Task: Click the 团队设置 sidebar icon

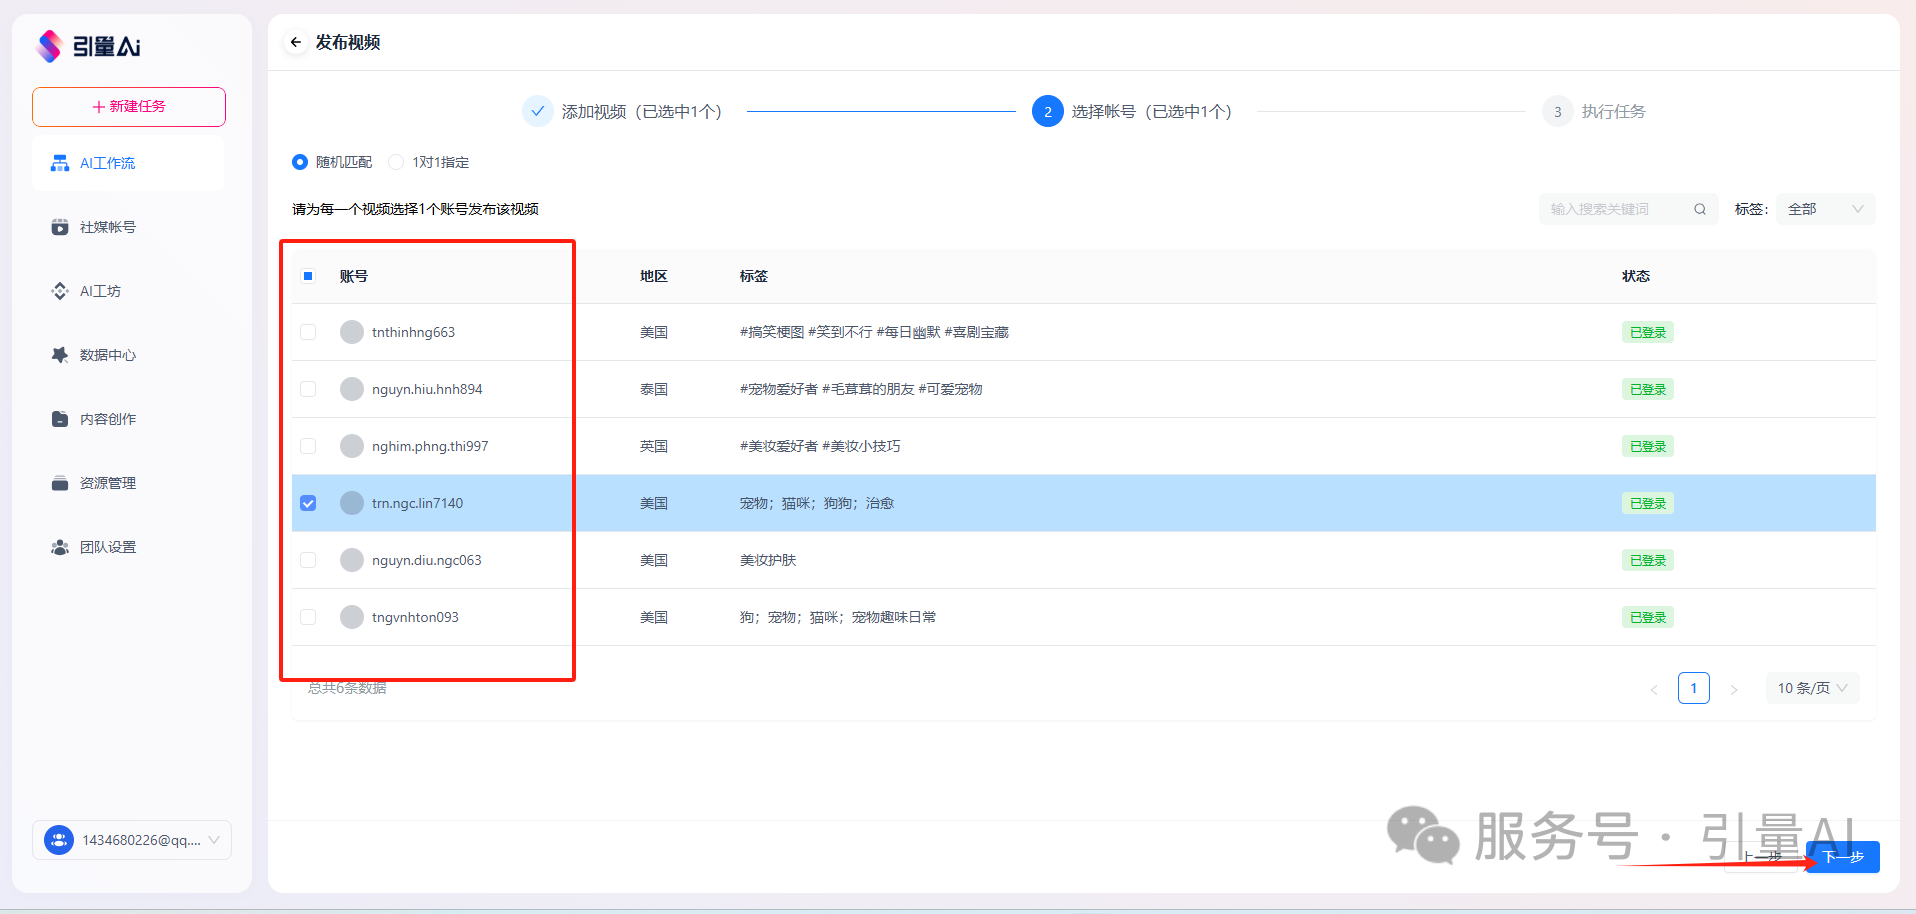Action: pos(60,547)
